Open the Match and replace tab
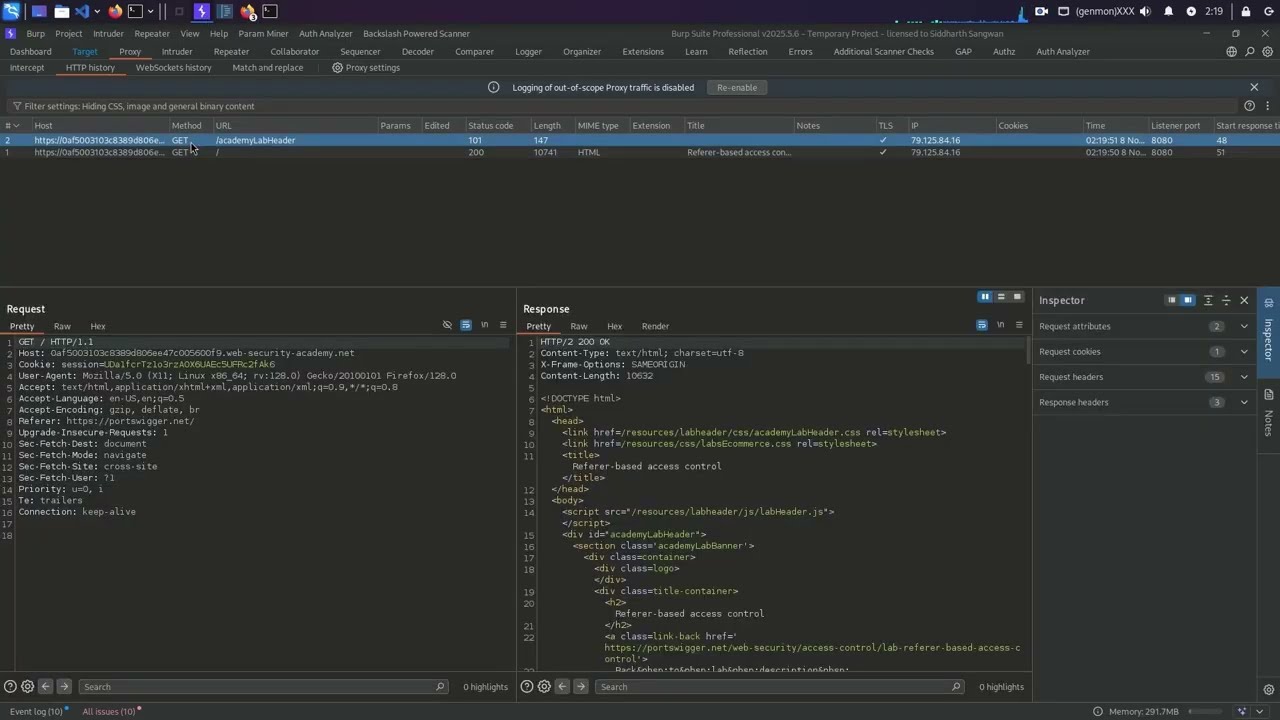This screenshot has height=720, width=1280. point(267,68)
